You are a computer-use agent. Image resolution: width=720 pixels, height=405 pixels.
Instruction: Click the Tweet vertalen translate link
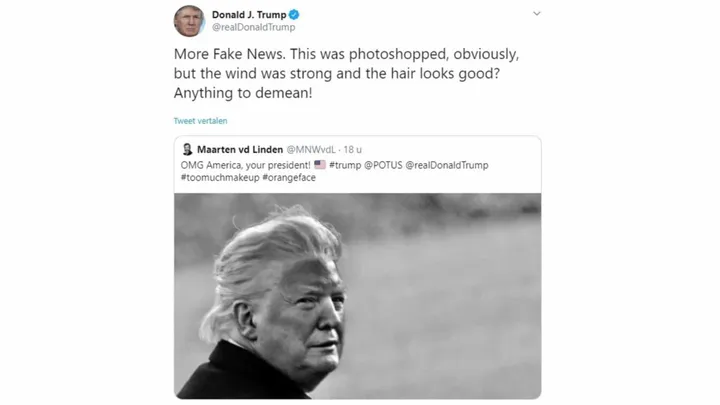[200, 121]
